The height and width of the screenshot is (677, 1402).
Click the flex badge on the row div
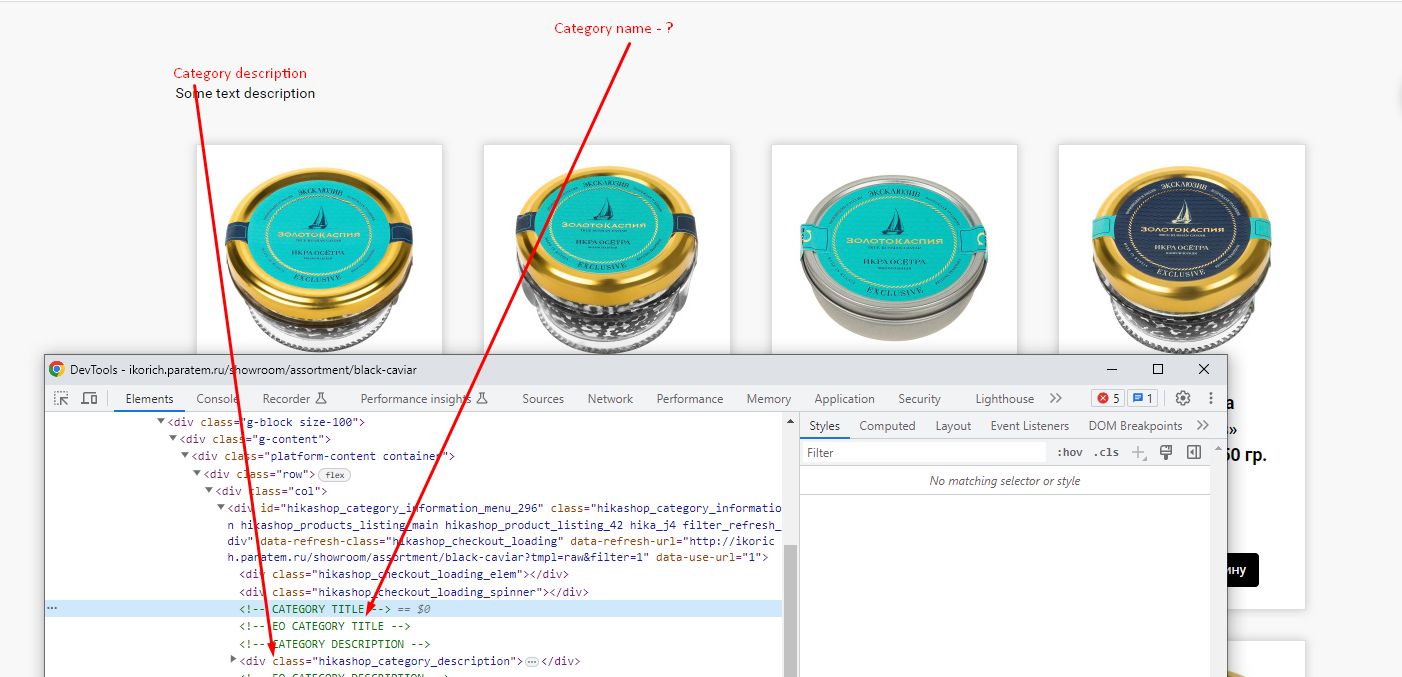coord(334,474)
